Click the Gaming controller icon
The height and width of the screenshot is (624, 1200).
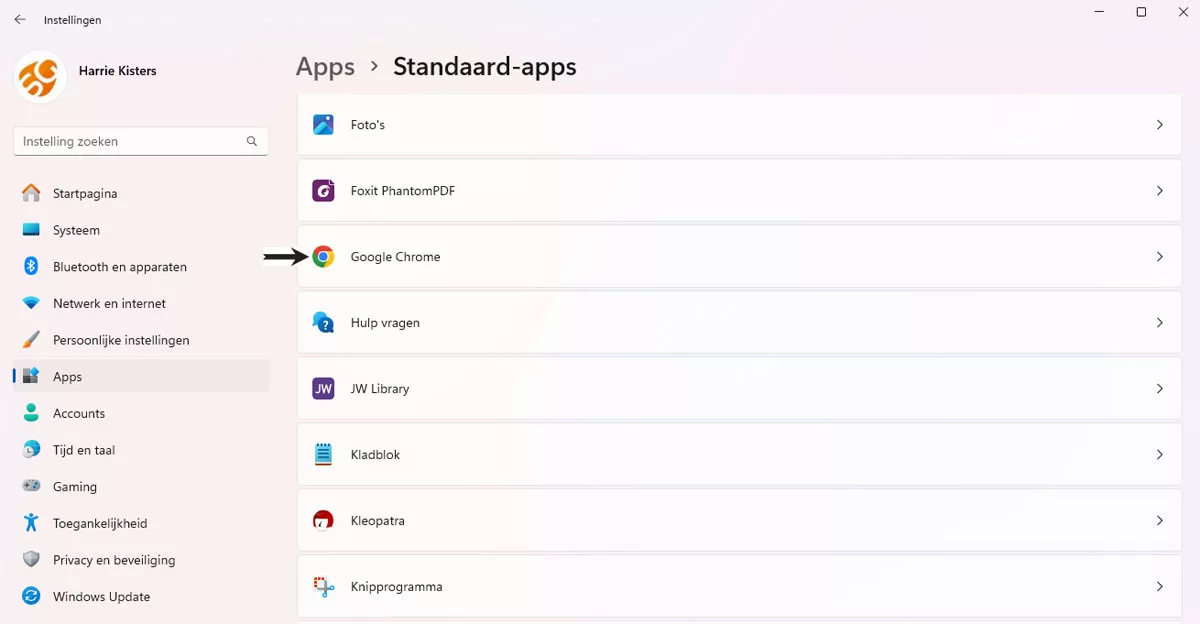32,487
